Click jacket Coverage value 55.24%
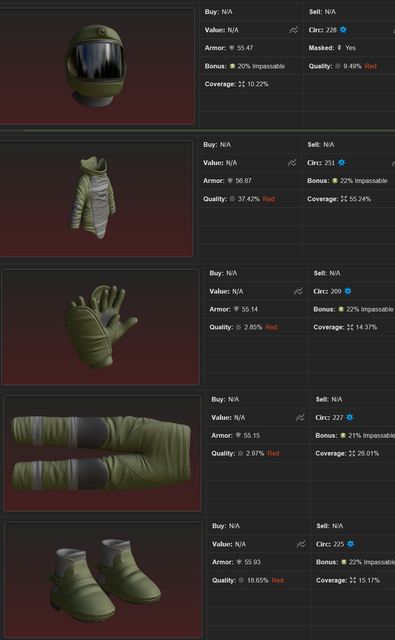Viewport: 395px width, 640px height. [360, 199]
